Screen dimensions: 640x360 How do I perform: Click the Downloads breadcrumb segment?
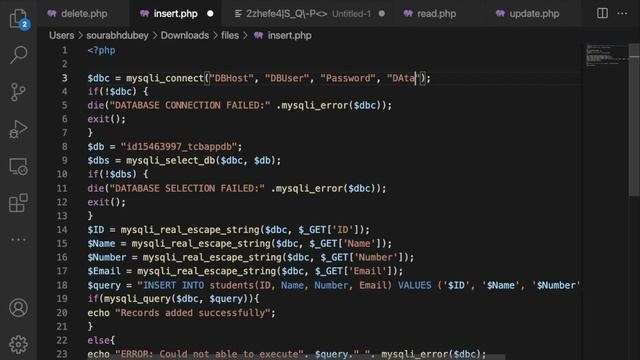(x=184, y=36)
